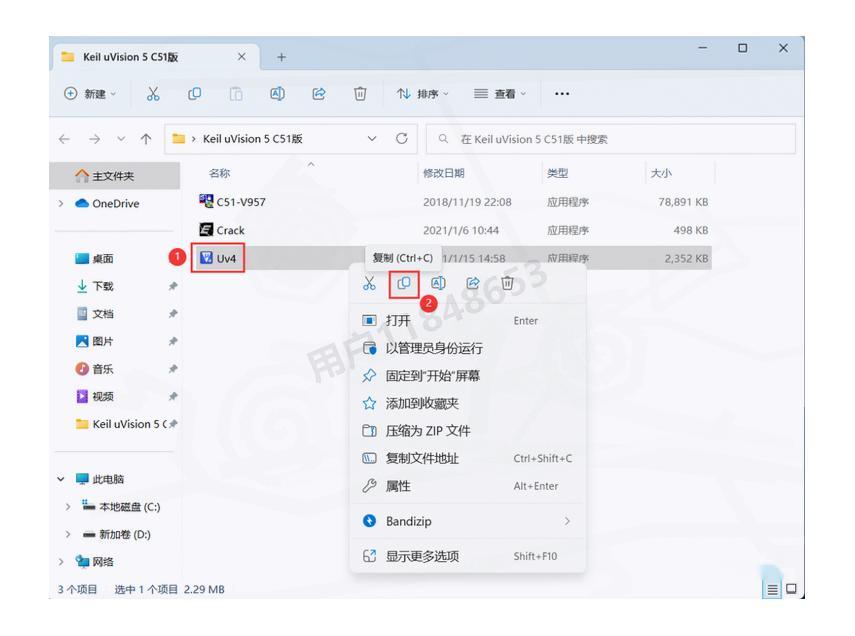Open 图片 in the sidebar
This screenshot has width=855, height=636.
94,341
